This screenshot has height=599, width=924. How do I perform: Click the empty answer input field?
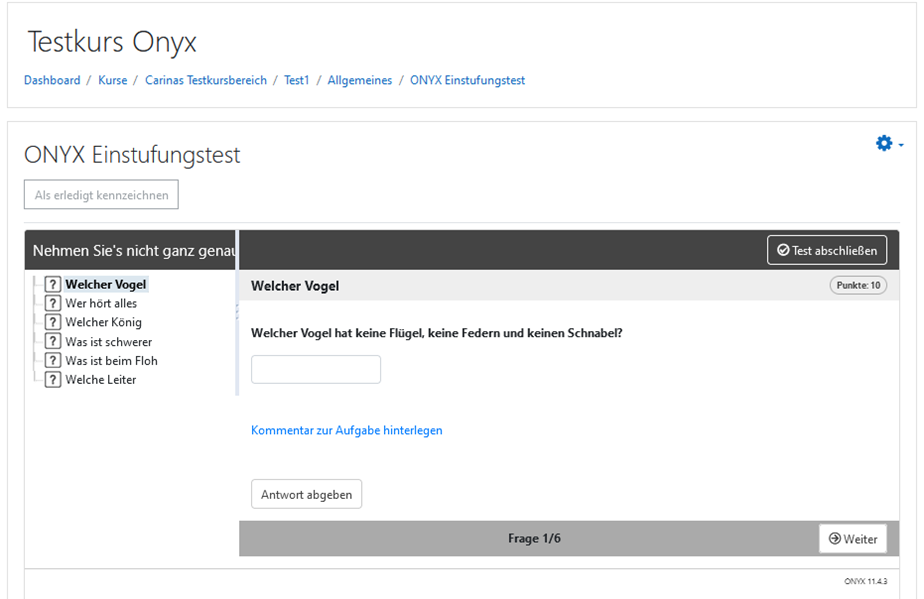(315, 369)
